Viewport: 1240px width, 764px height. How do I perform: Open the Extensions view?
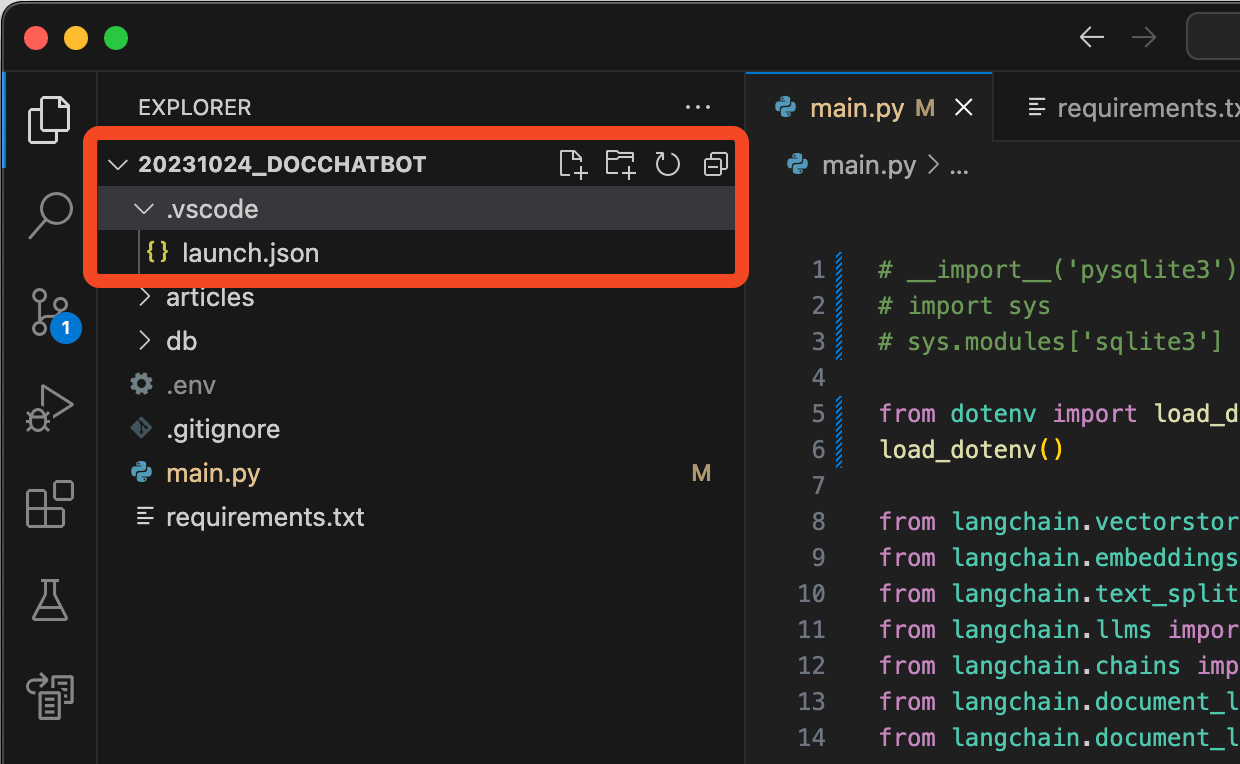pos(49,504)
